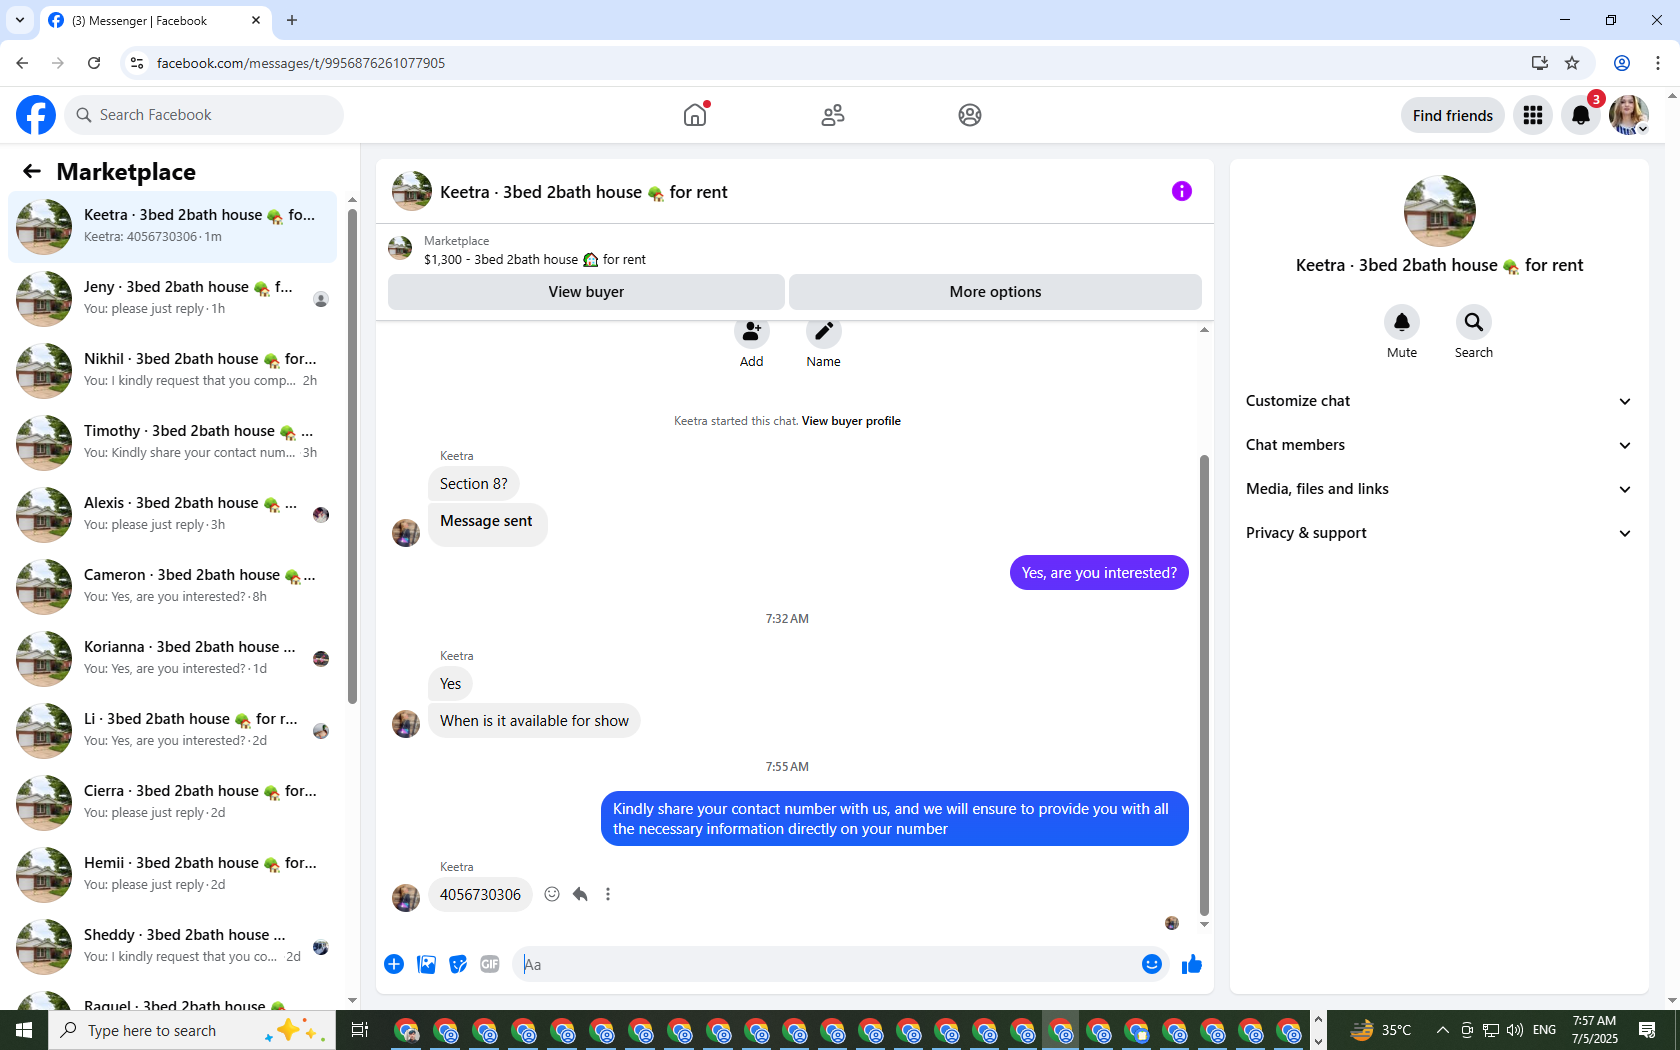1680x1050 pixels.
Task: Open Windows Task View
Action: click(360, 1030)
